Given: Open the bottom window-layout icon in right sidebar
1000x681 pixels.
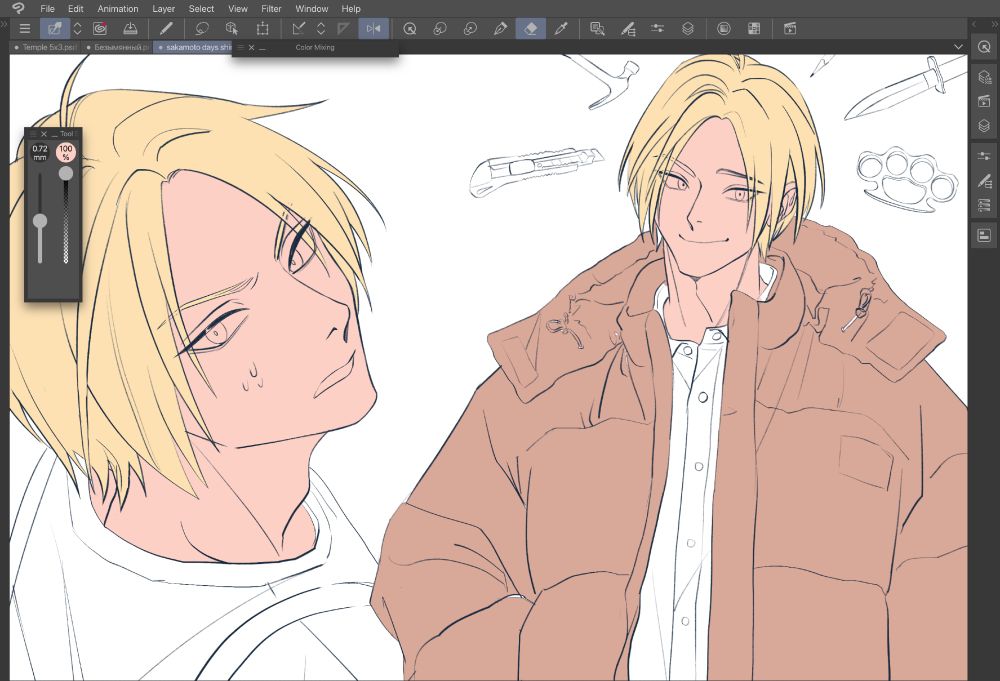Looking at the screenshot, I should tap(984, 236).
